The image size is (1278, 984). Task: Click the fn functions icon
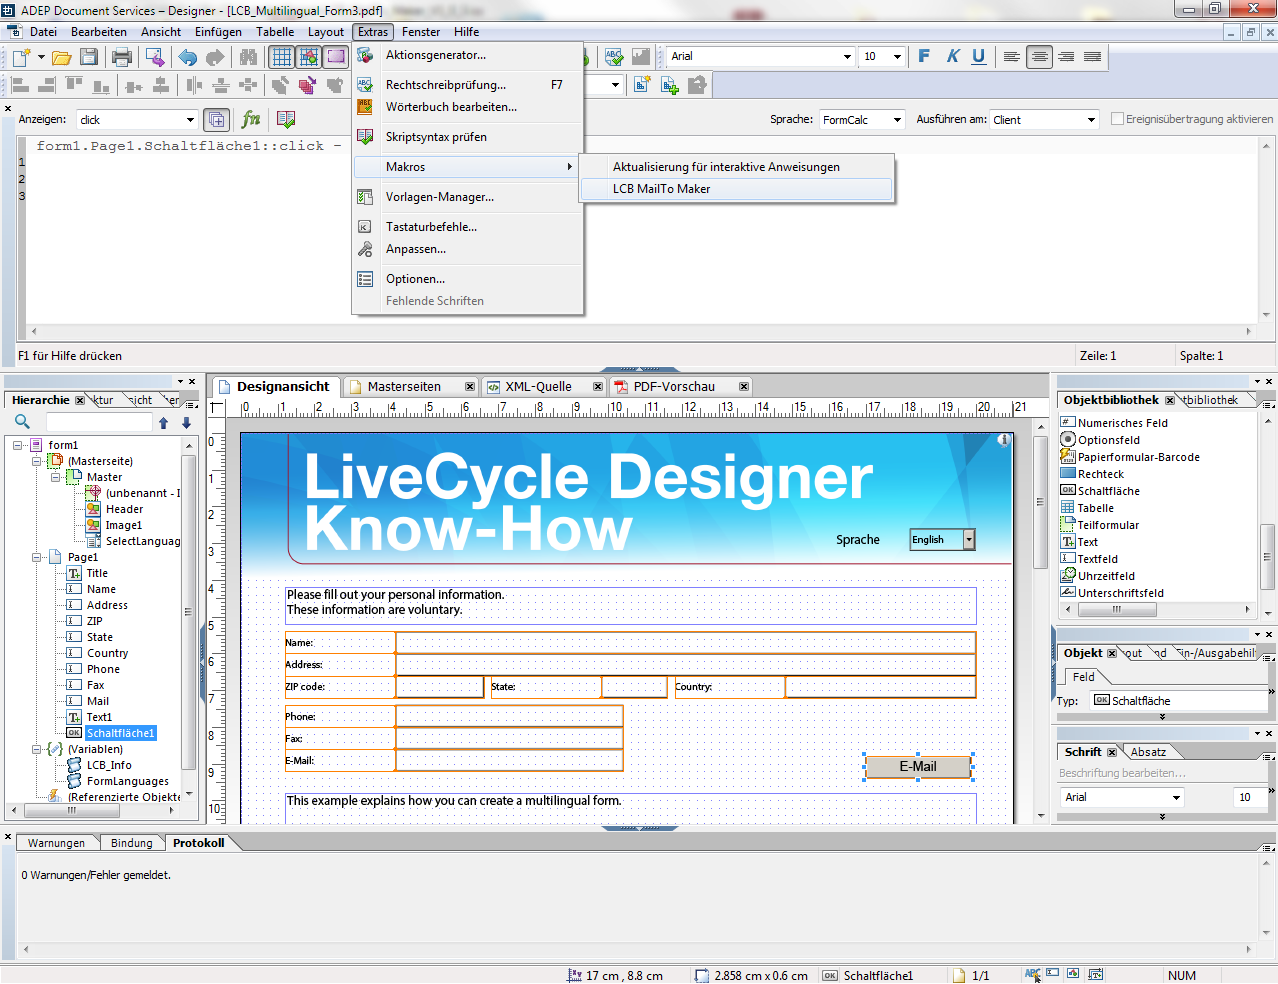pos(251,119)
